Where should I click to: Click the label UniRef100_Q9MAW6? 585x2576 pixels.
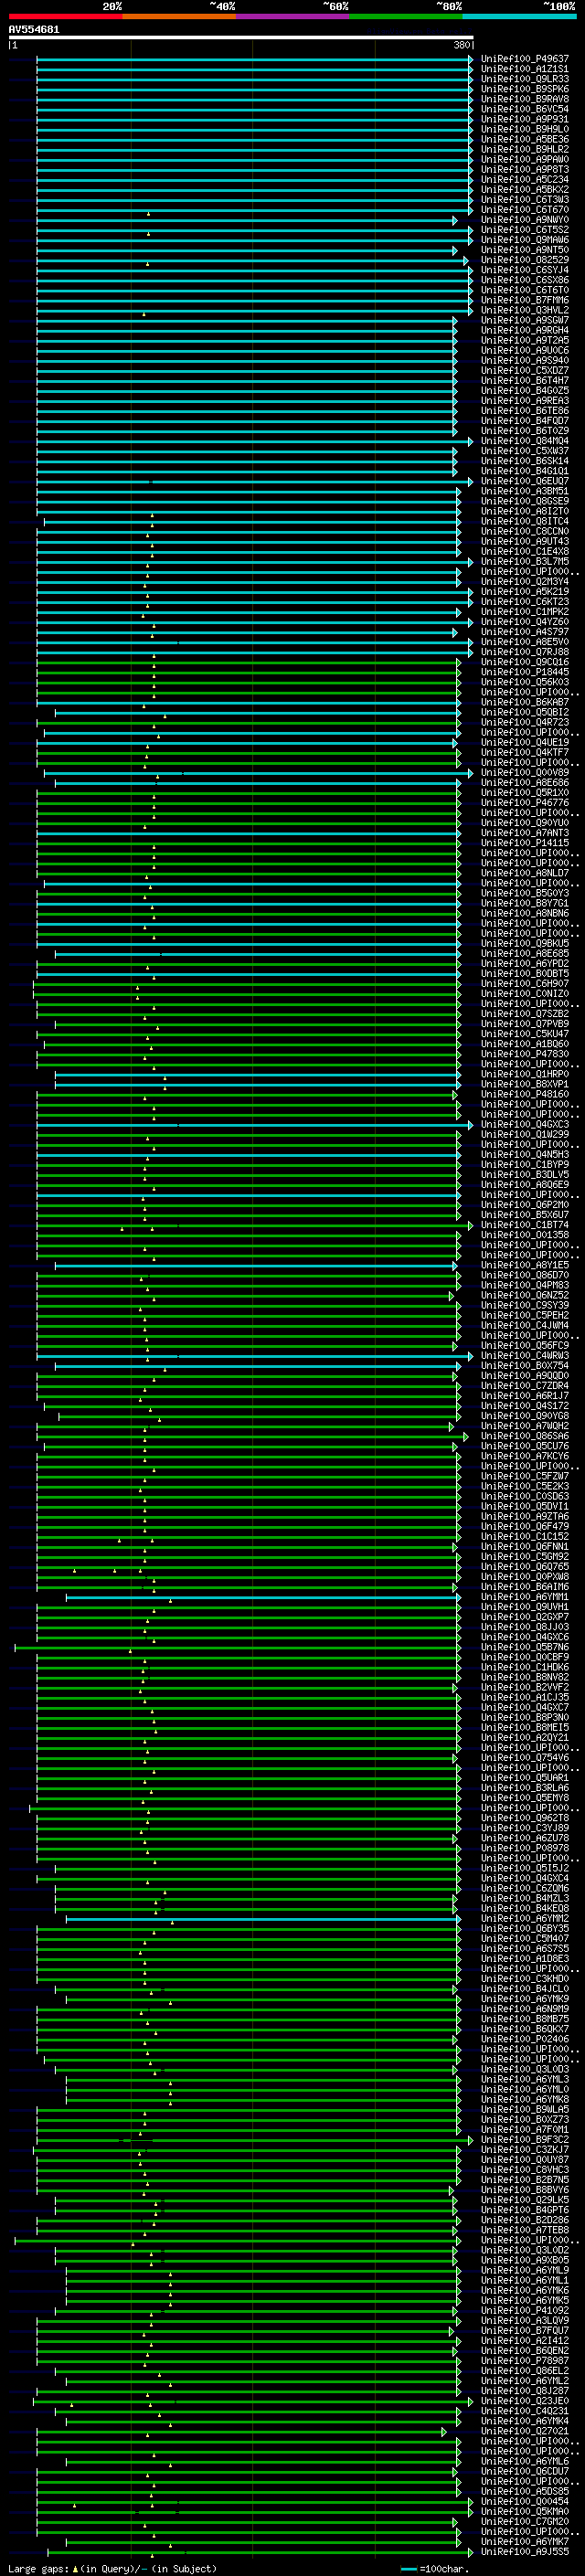coord(525,240)
